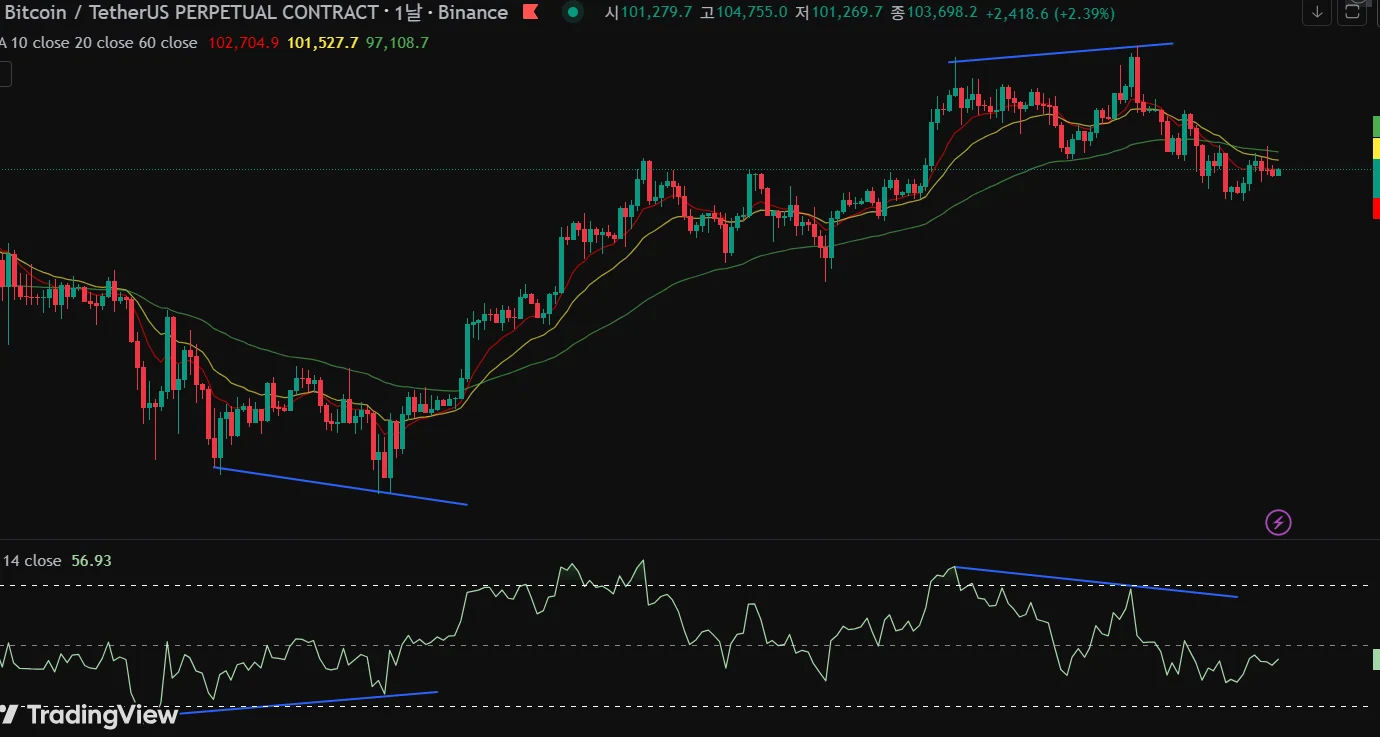Click the purple lightning bolt icon
The height and width of the screenshot is (737, 1380).
pyautogui.click(x=1278, y=522)
